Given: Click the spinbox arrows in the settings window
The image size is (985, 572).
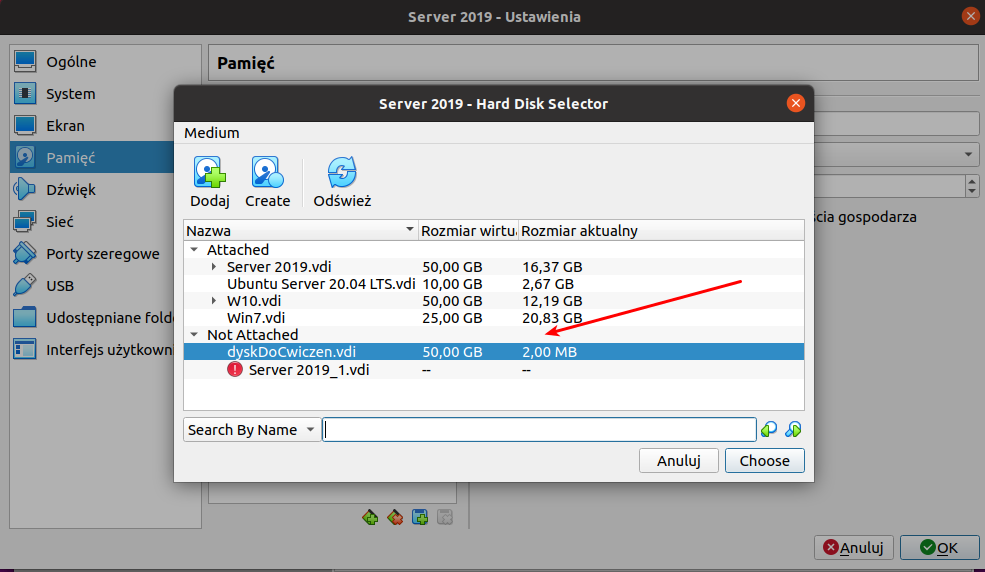Looking at the screenshot, I should coord(972,186).
